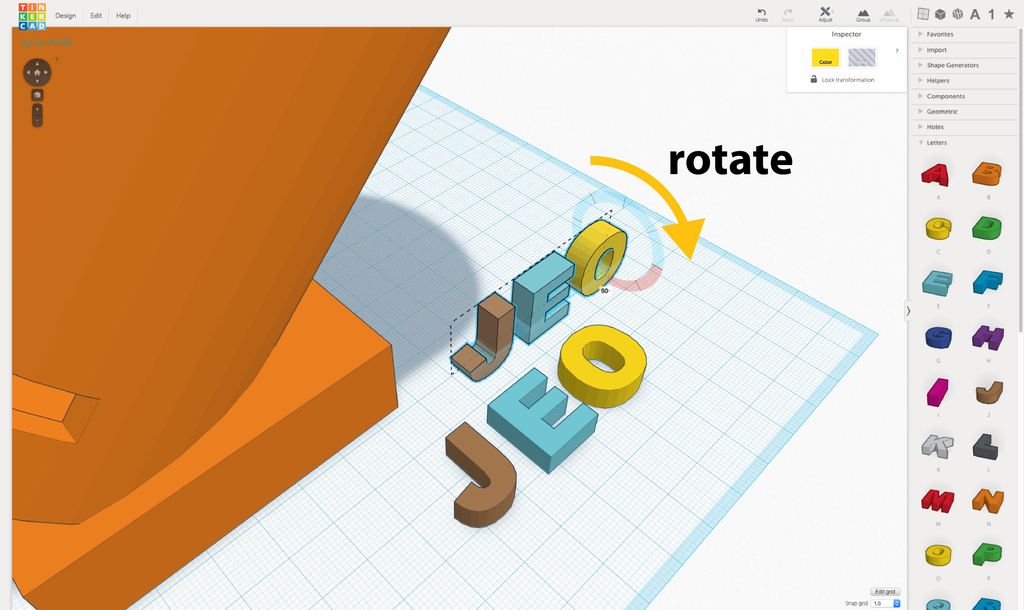Zoom out with the minus button
Image resolution: width=1024 pixels, height=610 pixels.
click(x=37, y=120)
